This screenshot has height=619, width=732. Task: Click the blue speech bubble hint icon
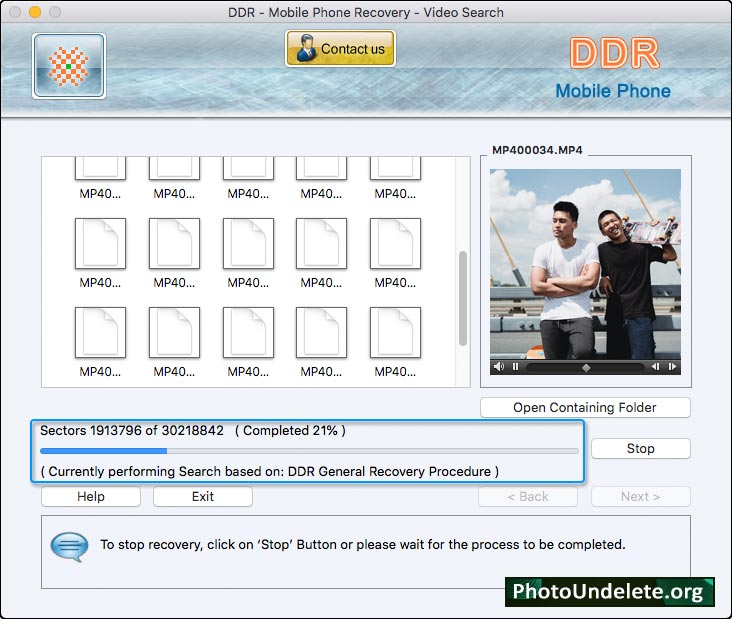point(69,546)
